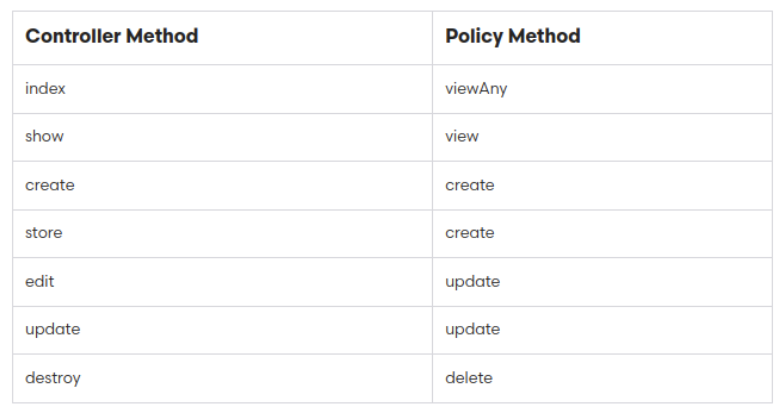Select the index controller method cell
Screen dimensions: 782x415
tap(222, 89)
